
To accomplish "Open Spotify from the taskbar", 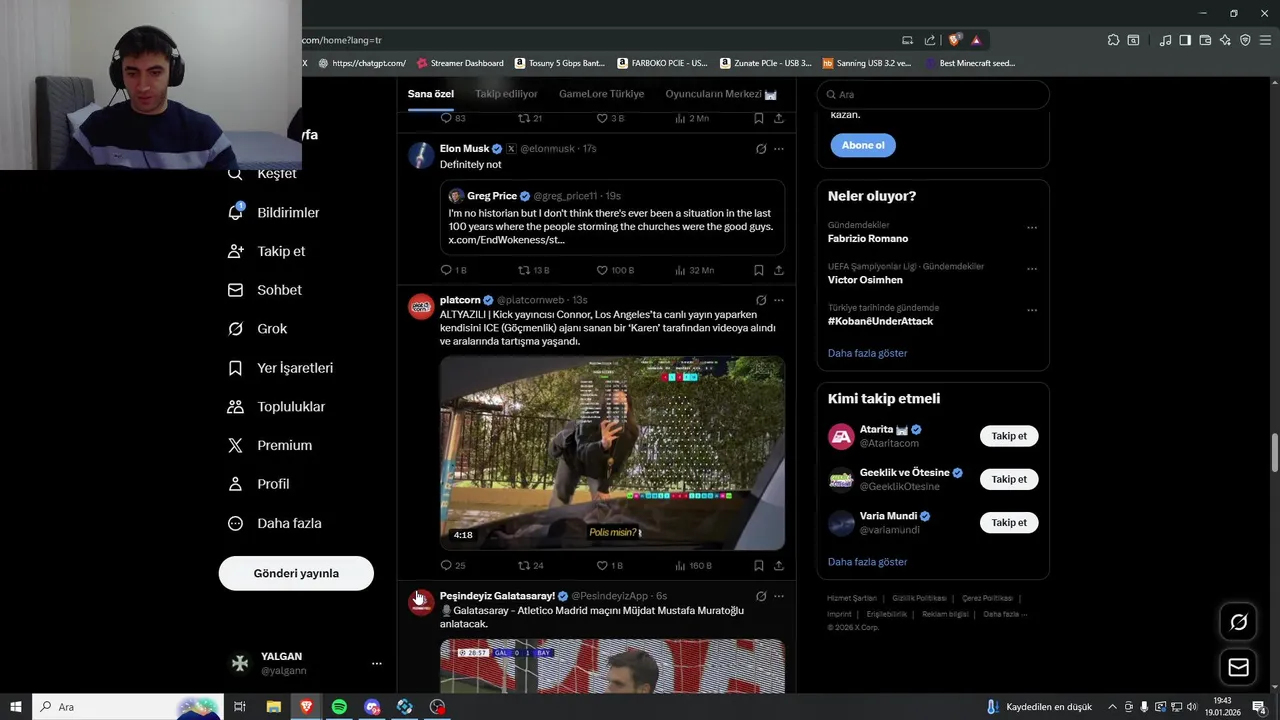I will [339, 706].
